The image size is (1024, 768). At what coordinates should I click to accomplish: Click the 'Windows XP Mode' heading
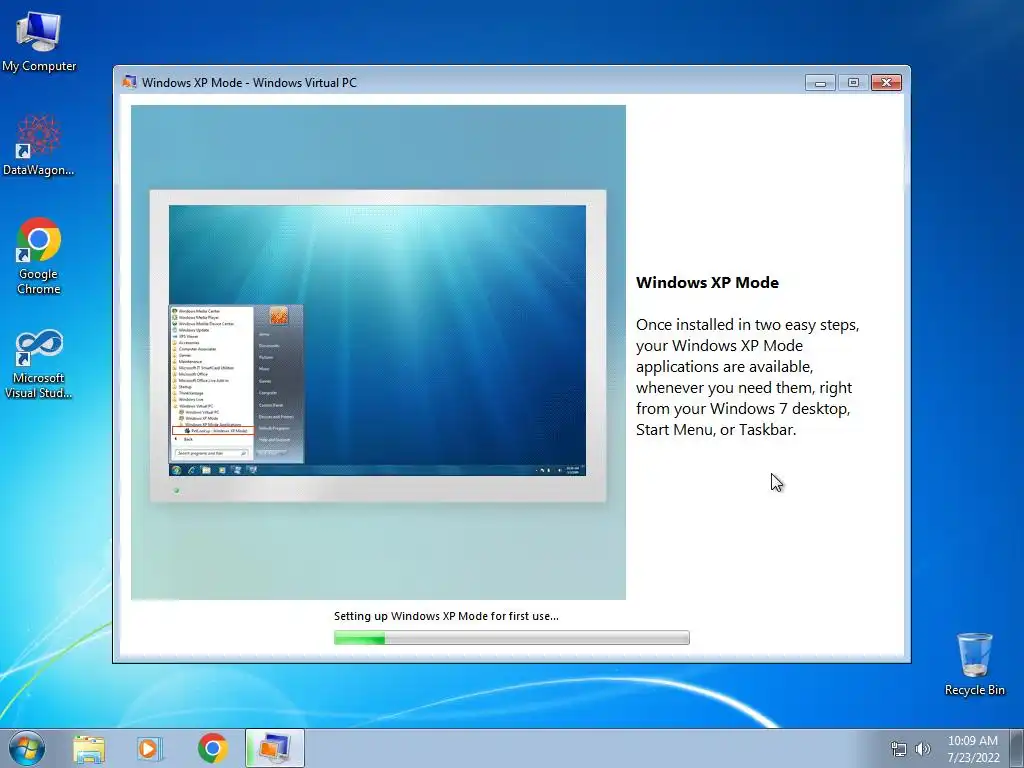coord(707,283)
